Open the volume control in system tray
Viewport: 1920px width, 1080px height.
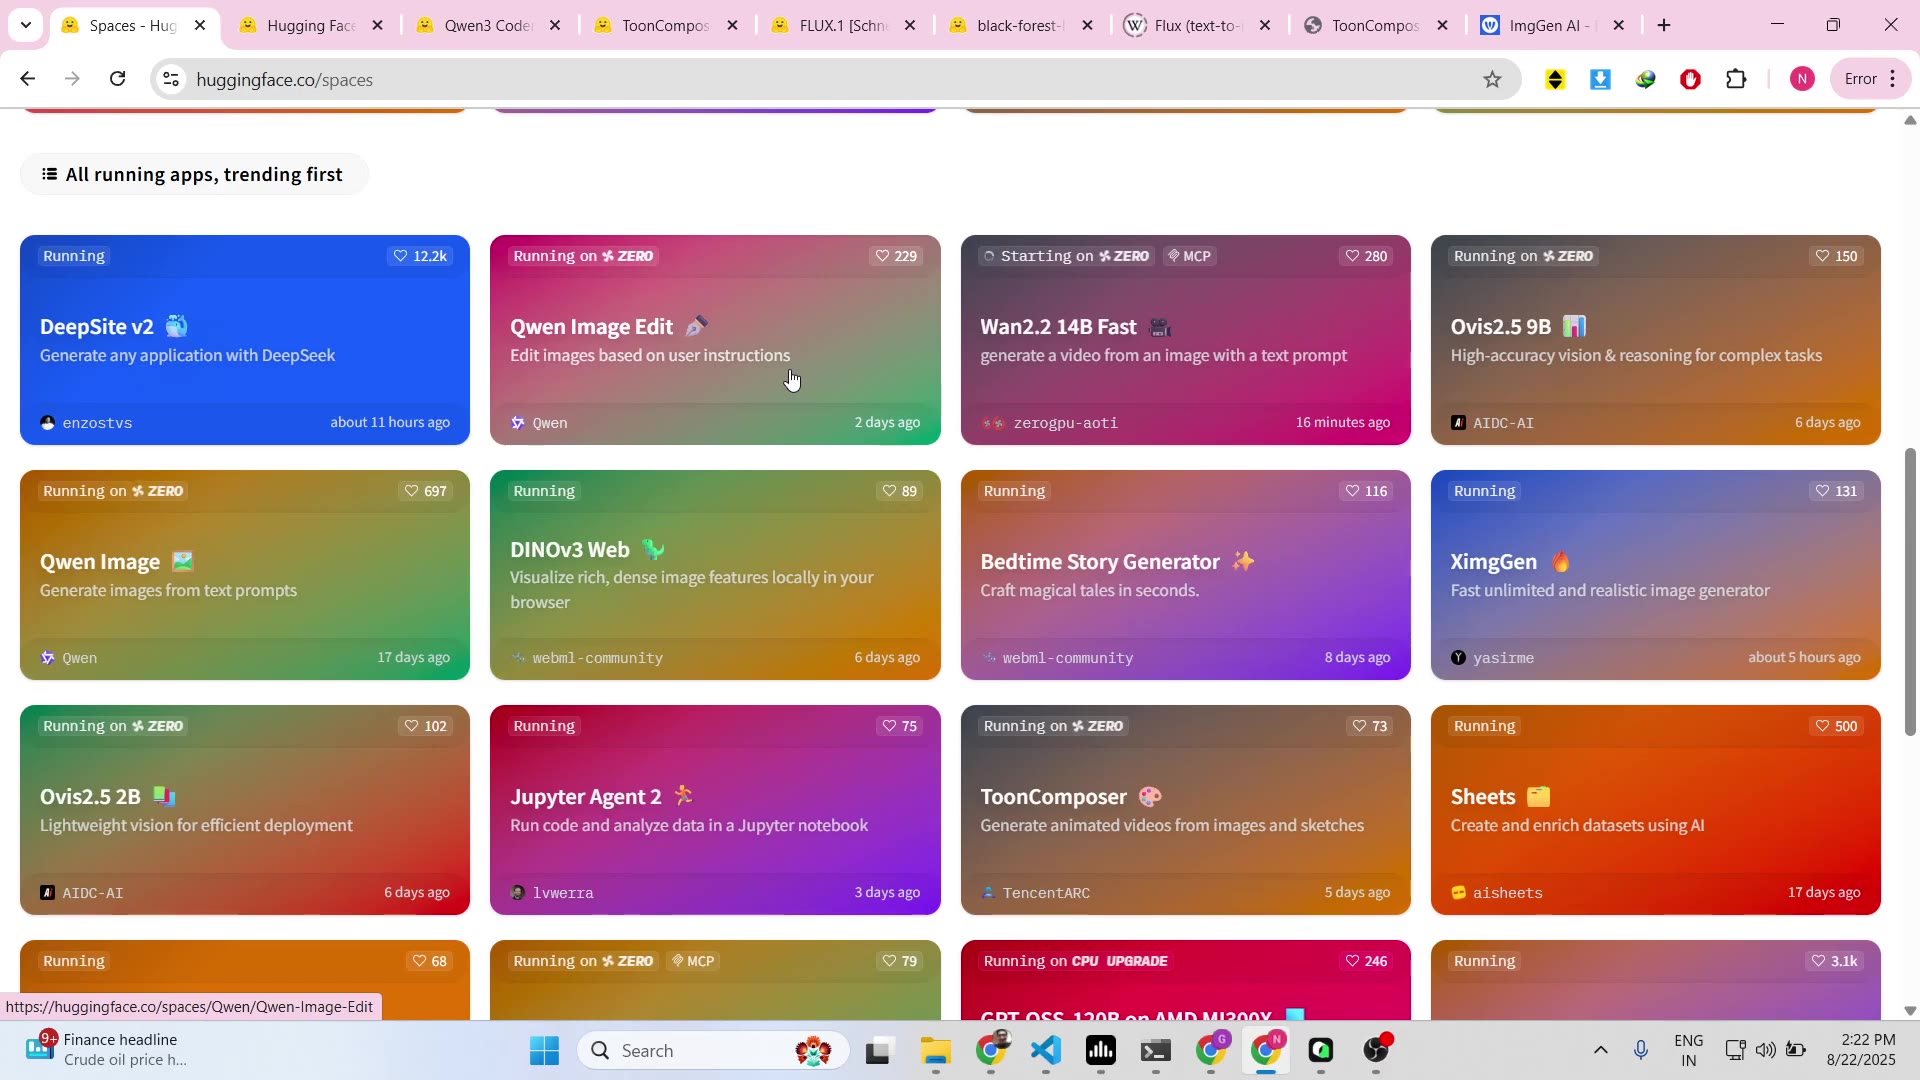(1766, 1050)
